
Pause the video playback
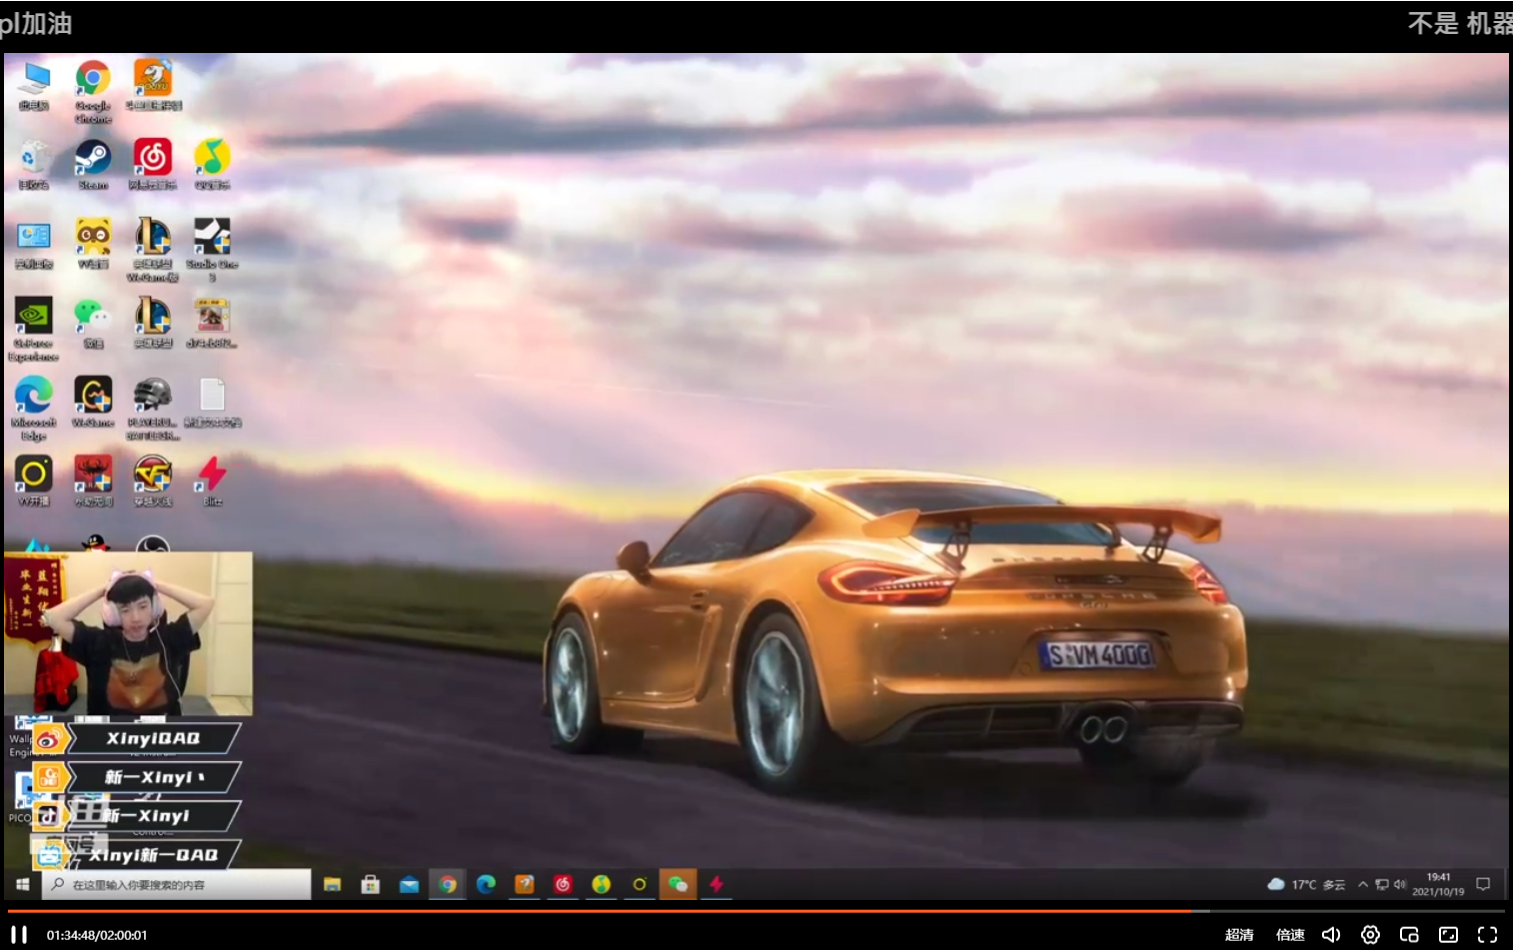pos(19,934)
